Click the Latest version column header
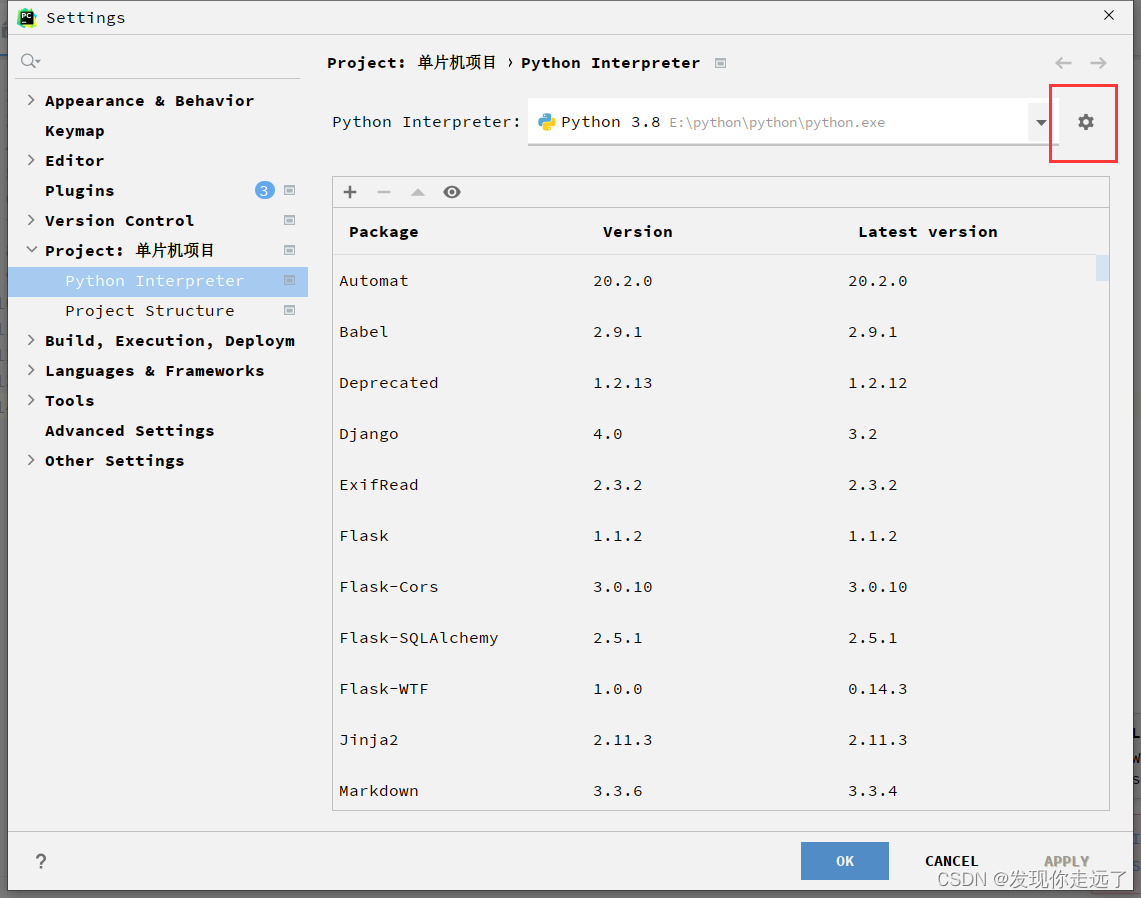Screen dimensions: 1141x898 click(x=928, y=232)
